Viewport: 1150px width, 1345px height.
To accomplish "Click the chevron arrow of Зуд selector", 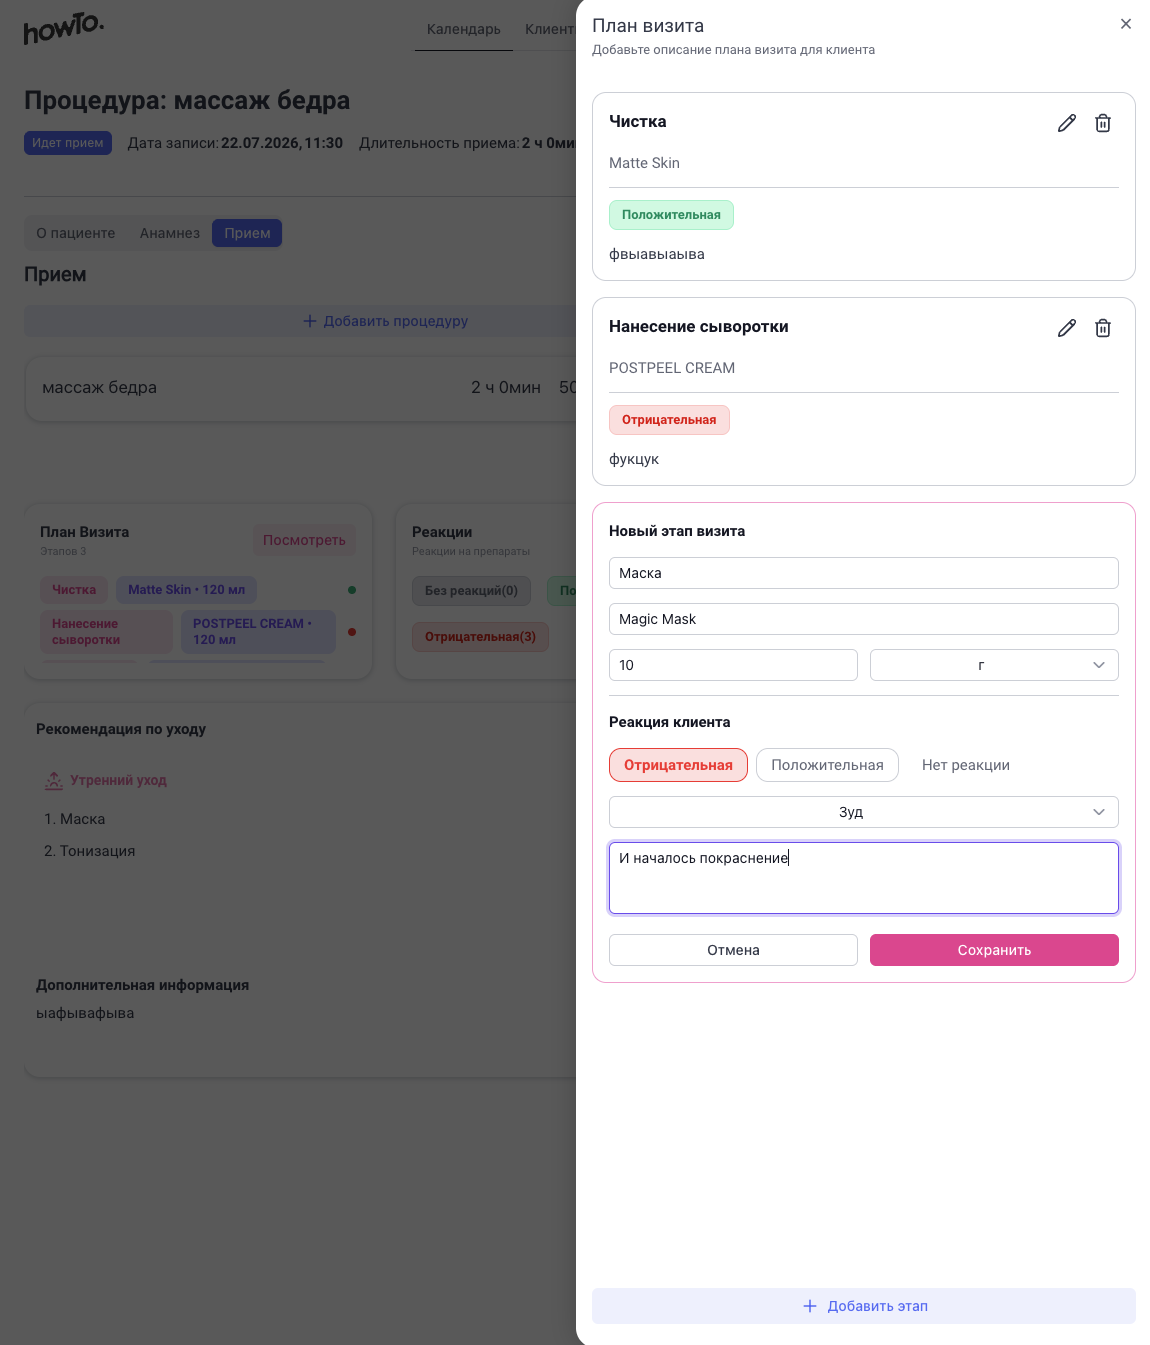I will point(1099,812).
